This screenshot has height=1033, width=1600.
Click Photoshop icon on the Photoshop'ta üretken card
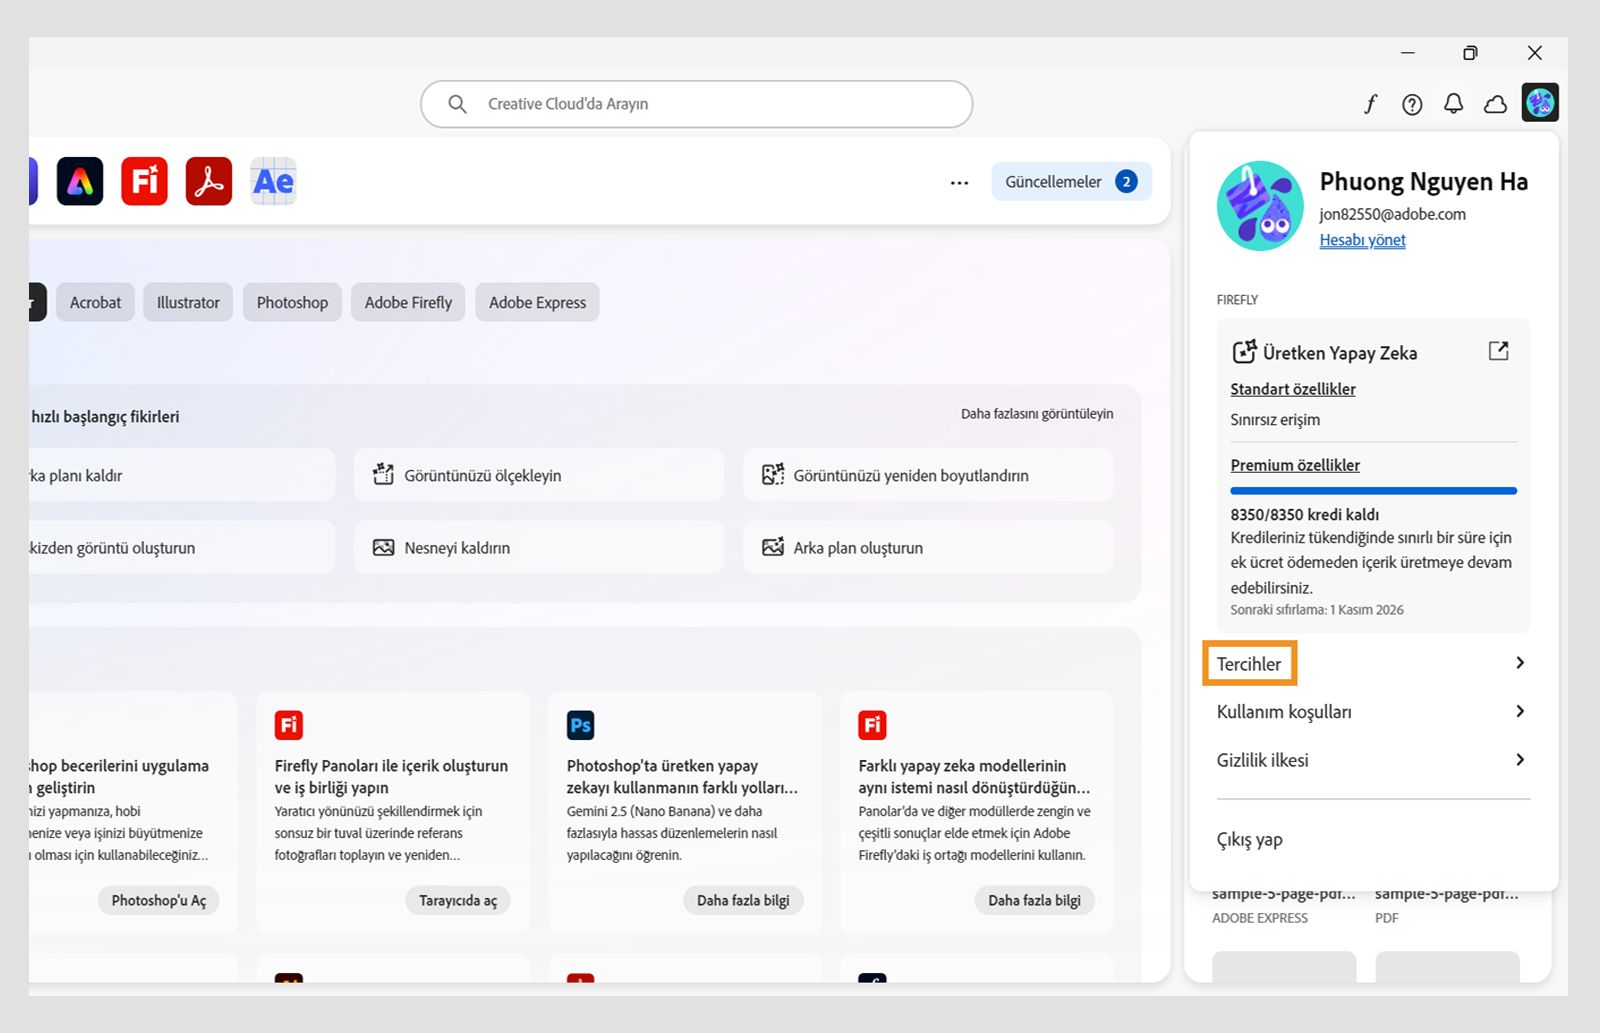point(581,725)
